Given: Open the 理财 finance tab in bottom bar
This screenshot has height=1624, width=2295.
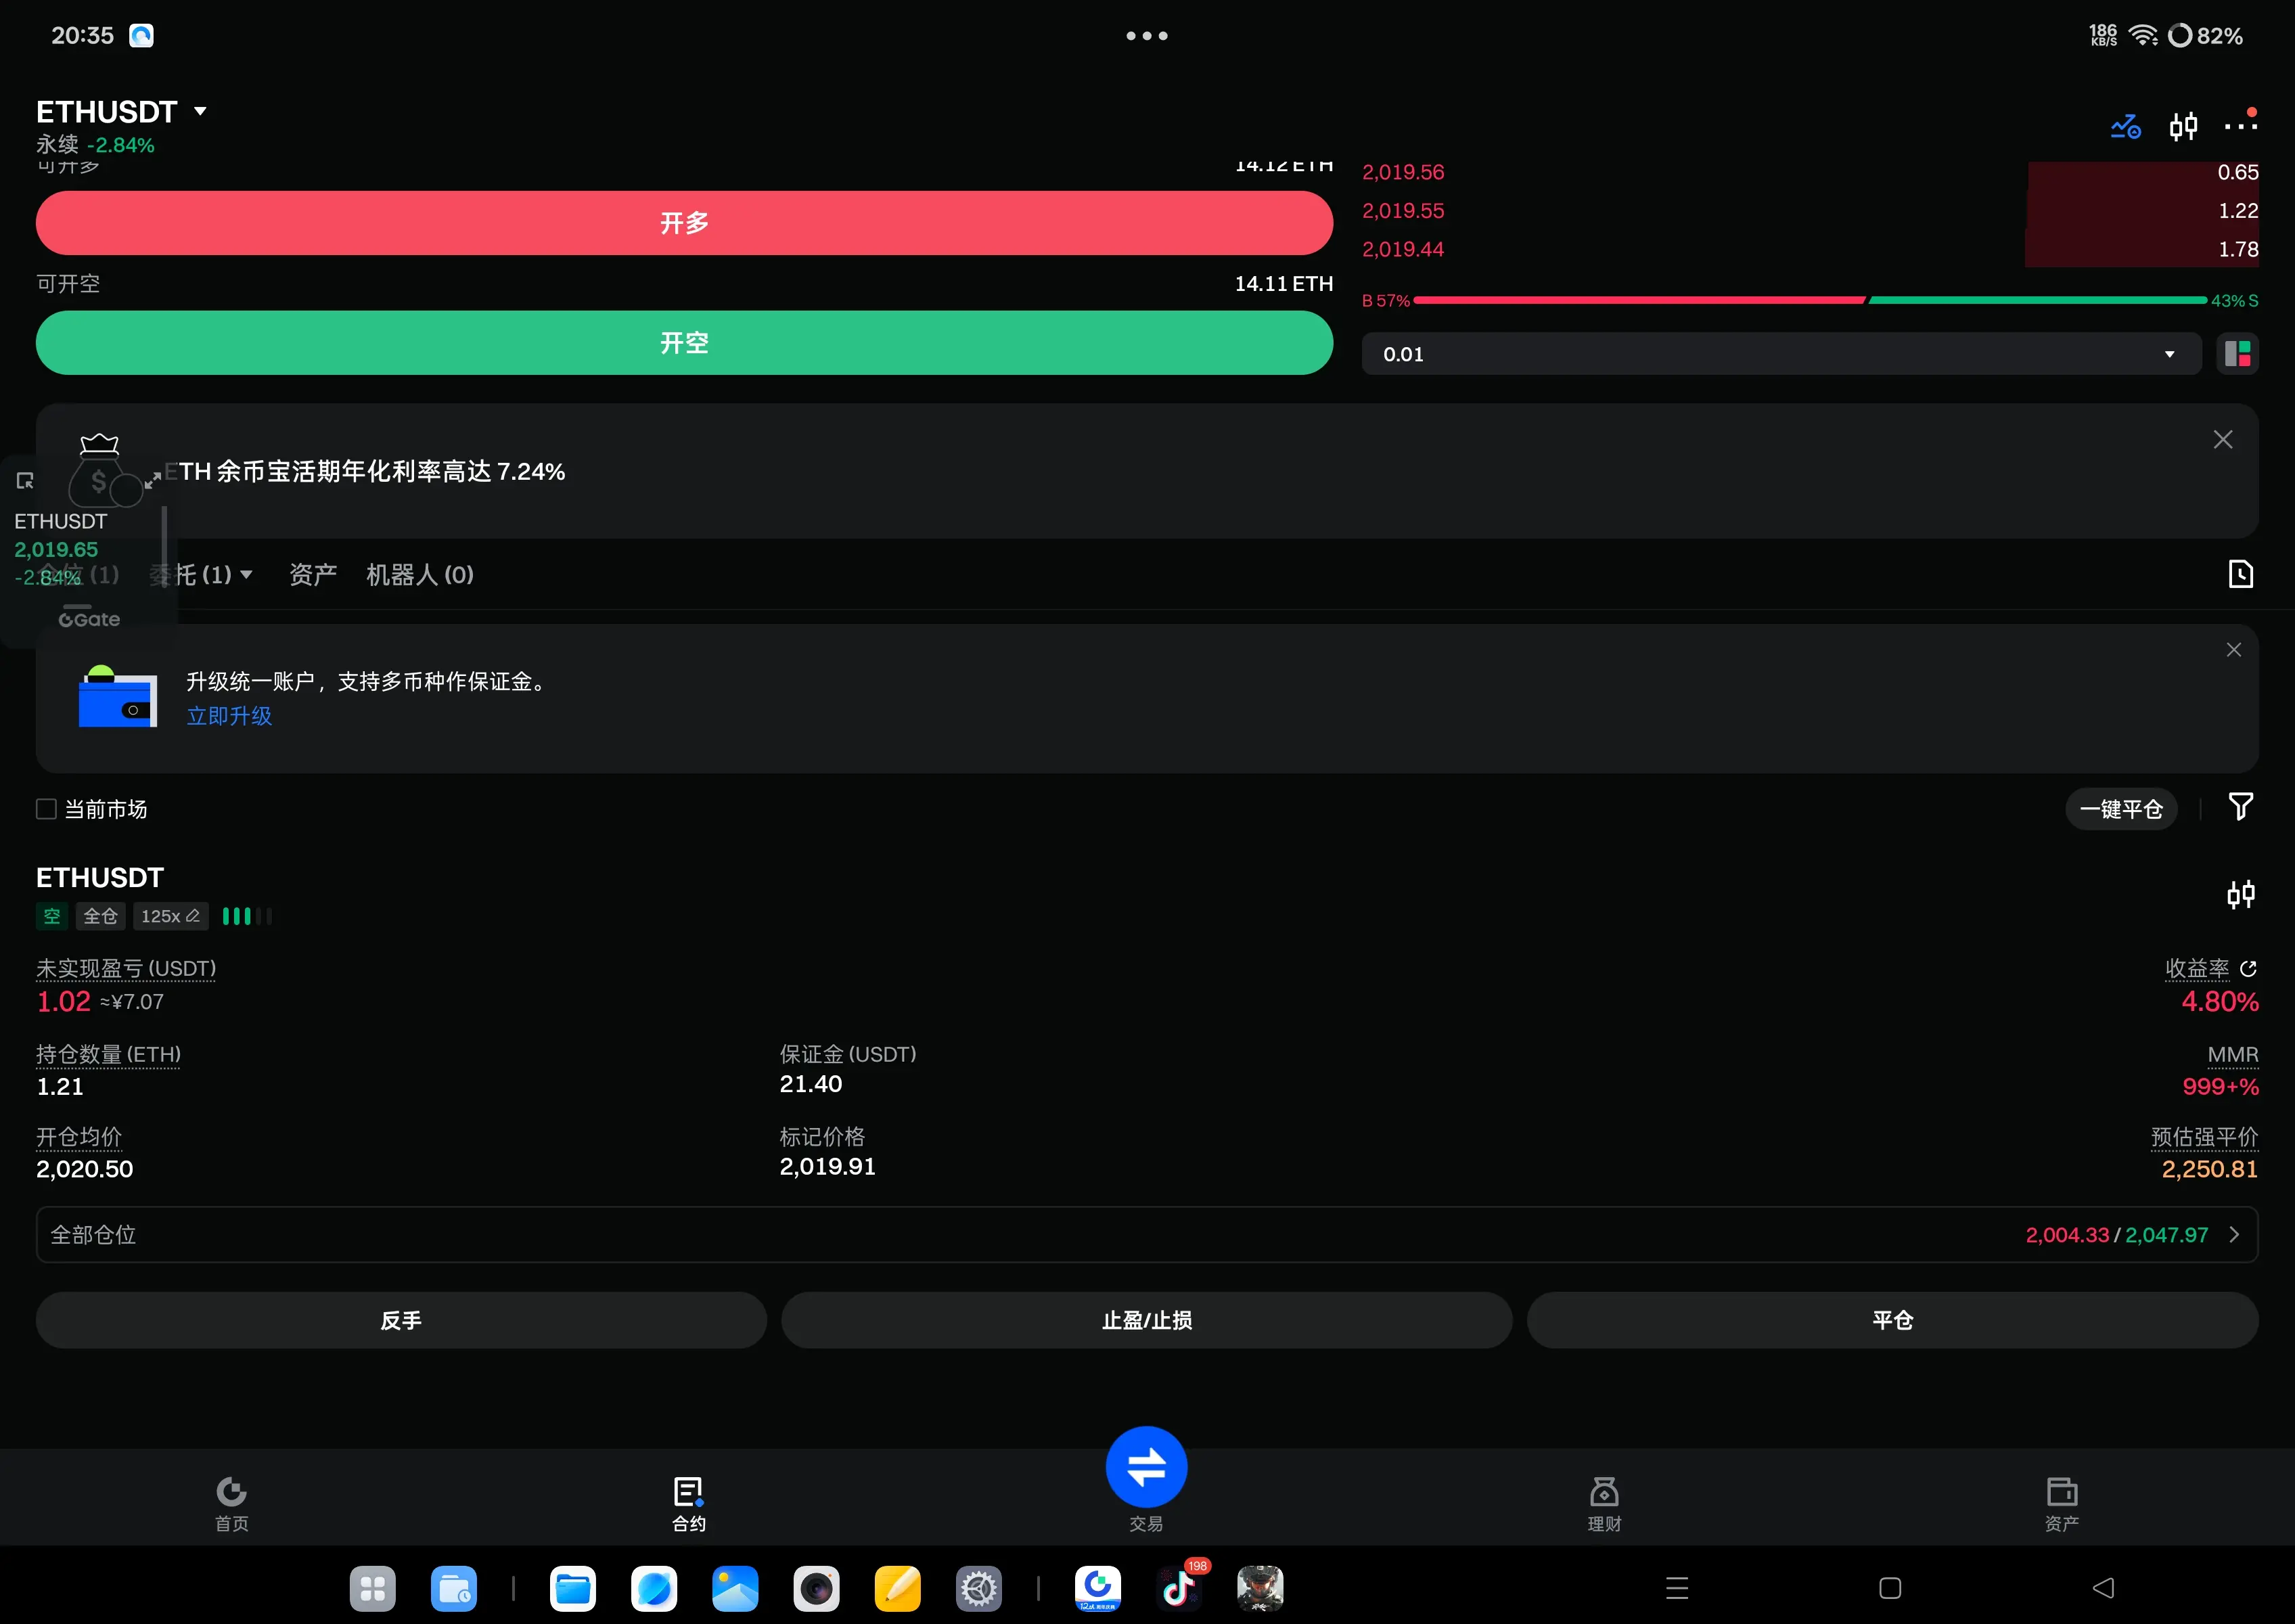Looking at the screenshot, I should (1604, 1502).
